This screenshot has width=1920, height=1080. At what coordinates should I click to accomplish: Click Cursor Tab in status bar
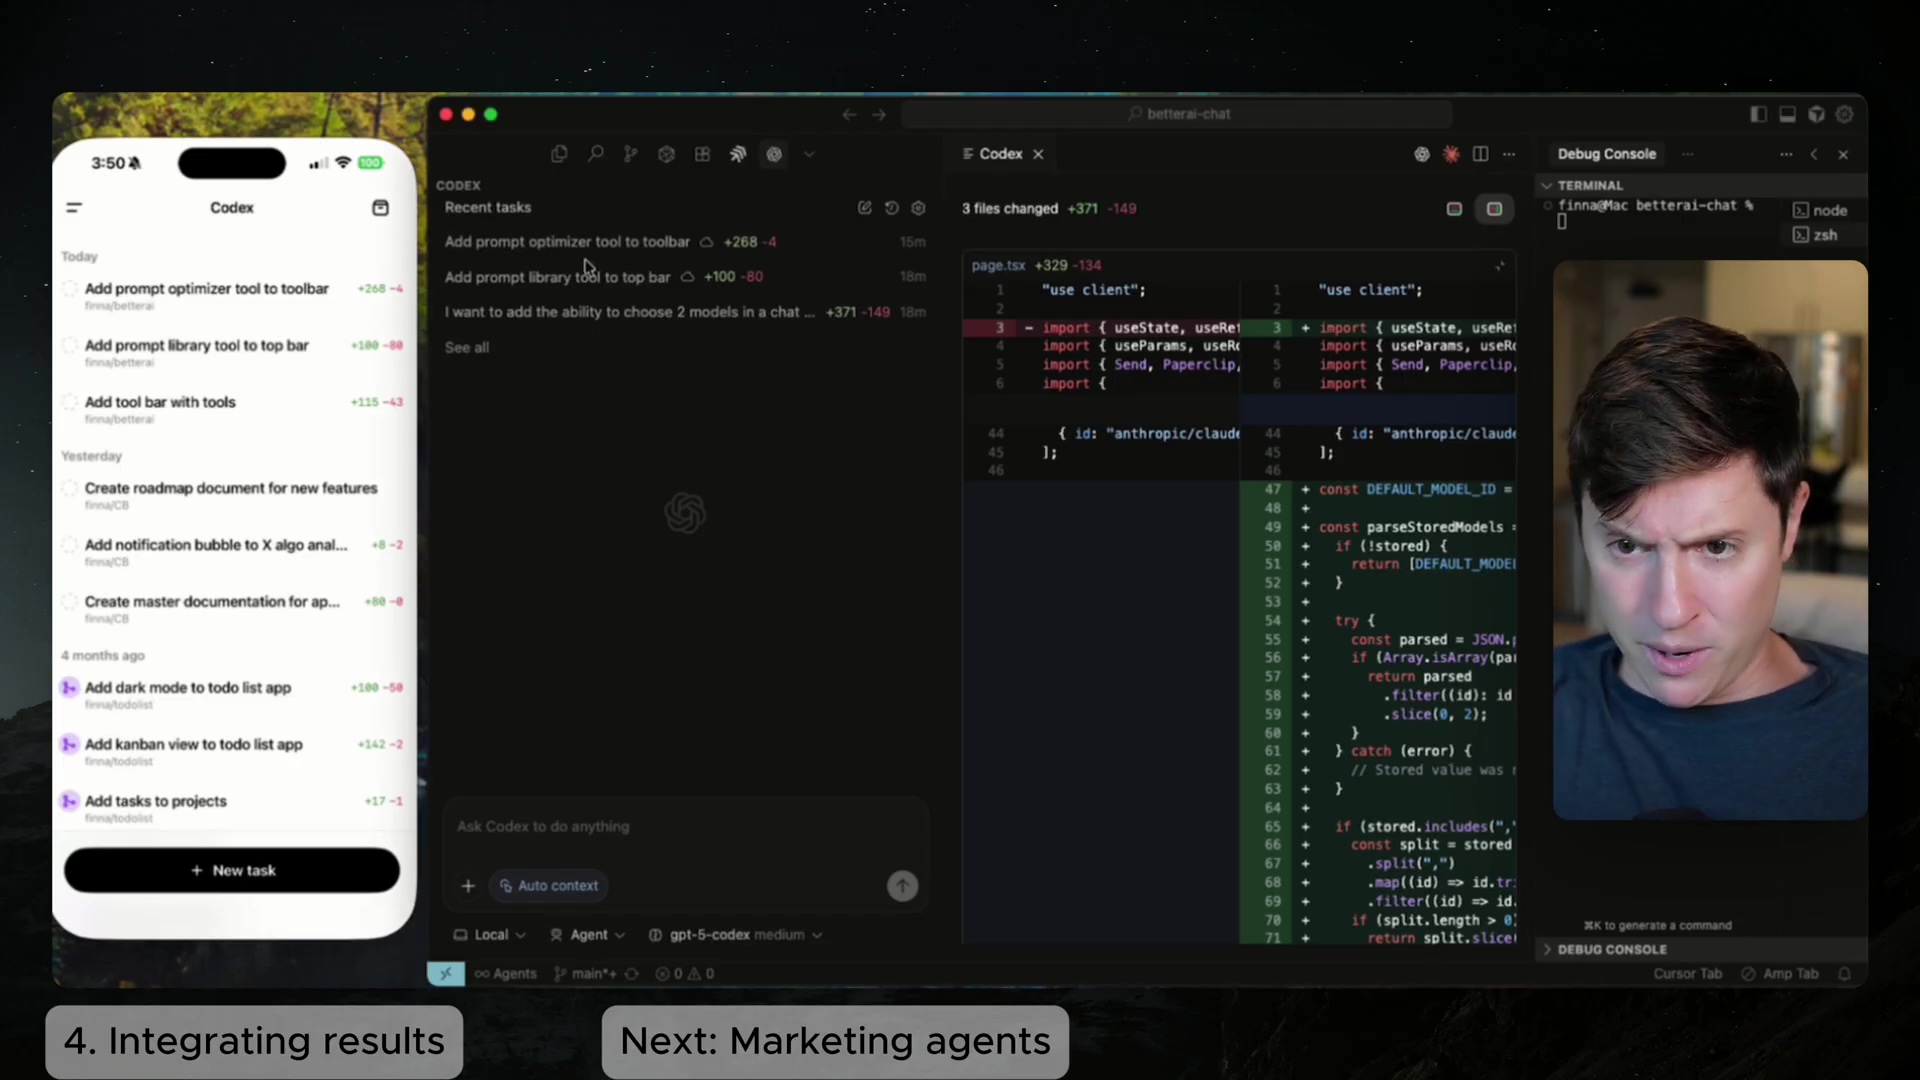[1687, 974]
